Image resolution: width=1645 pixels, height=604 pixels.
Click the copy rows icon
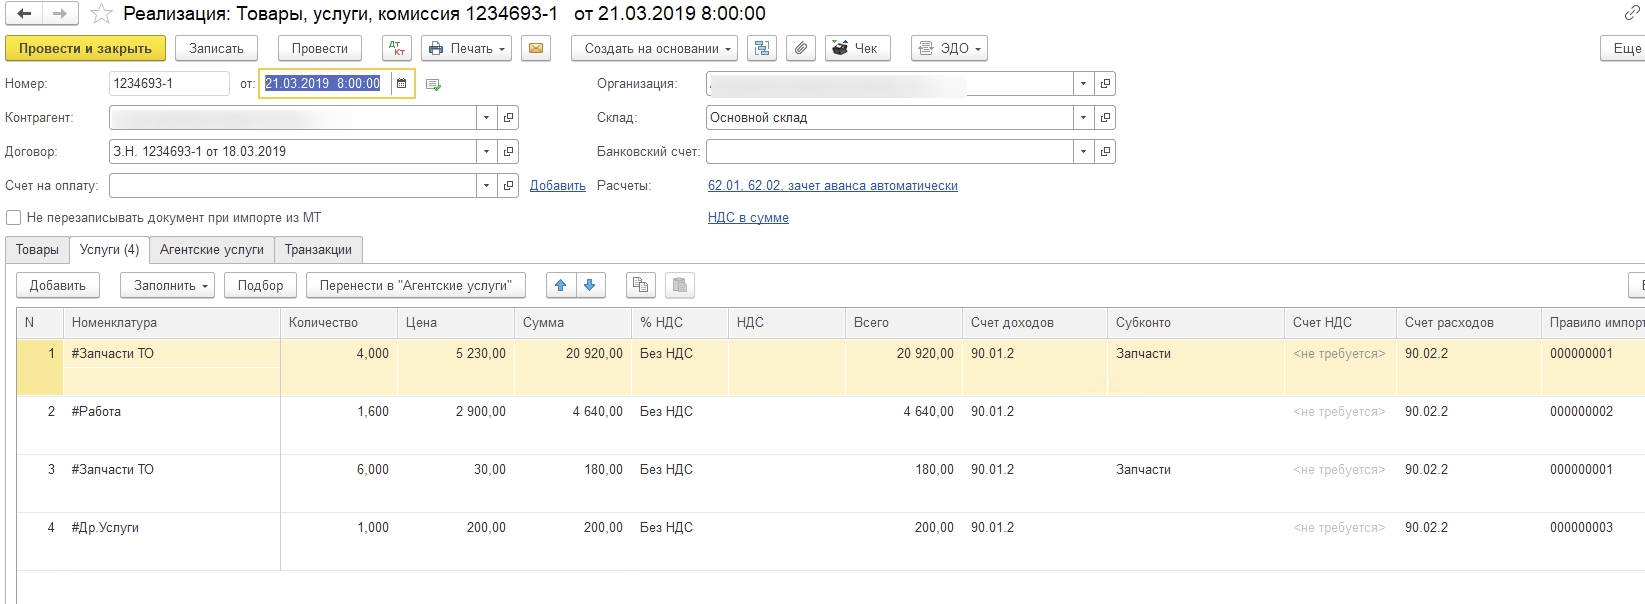640,285
